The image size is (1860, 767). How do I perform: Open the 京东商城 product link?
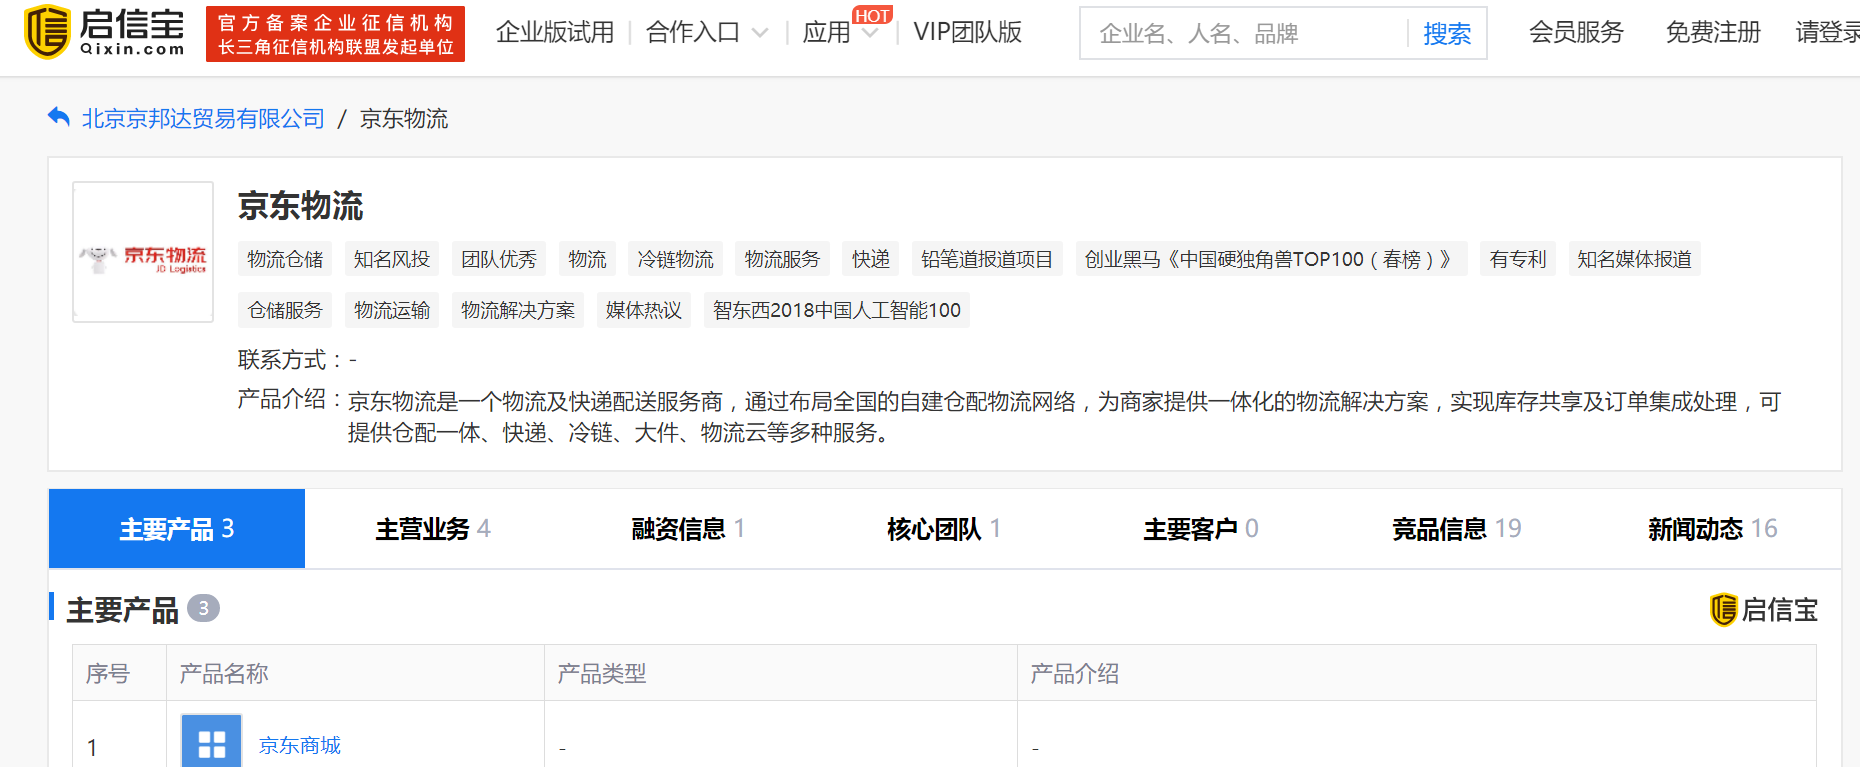click(x=300, y=745)
